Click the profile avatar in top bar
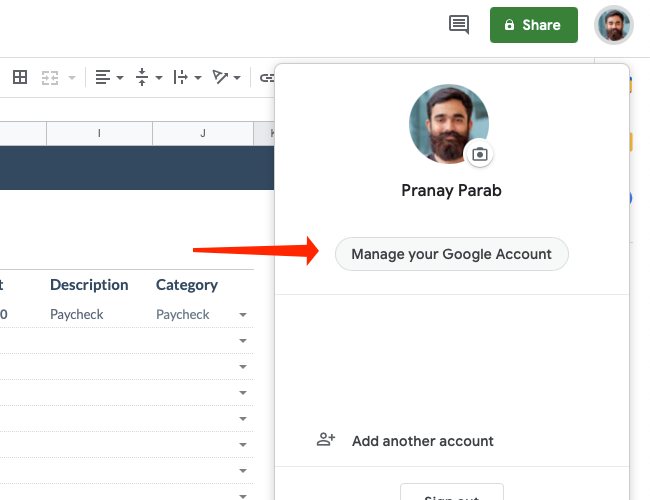The height and width of the screenshot is (500, 650). click(614, 25)
